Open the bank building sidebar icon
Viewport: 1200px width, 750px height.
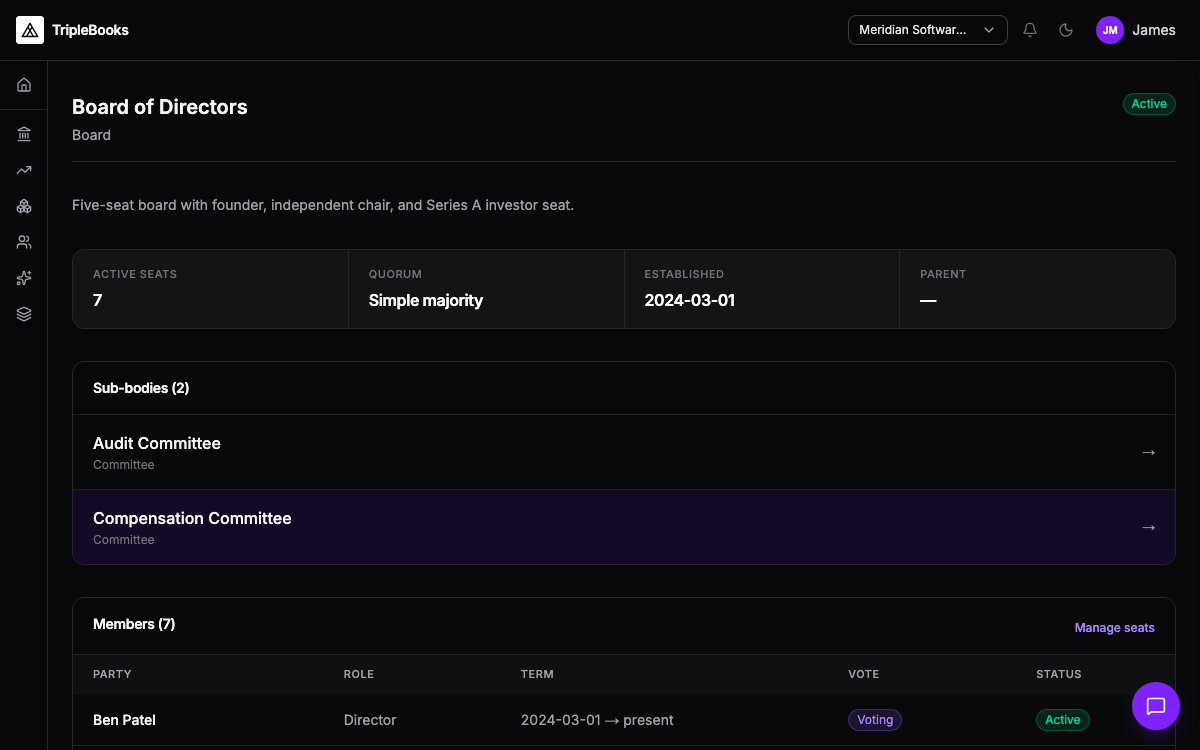[x=24, y=134]
